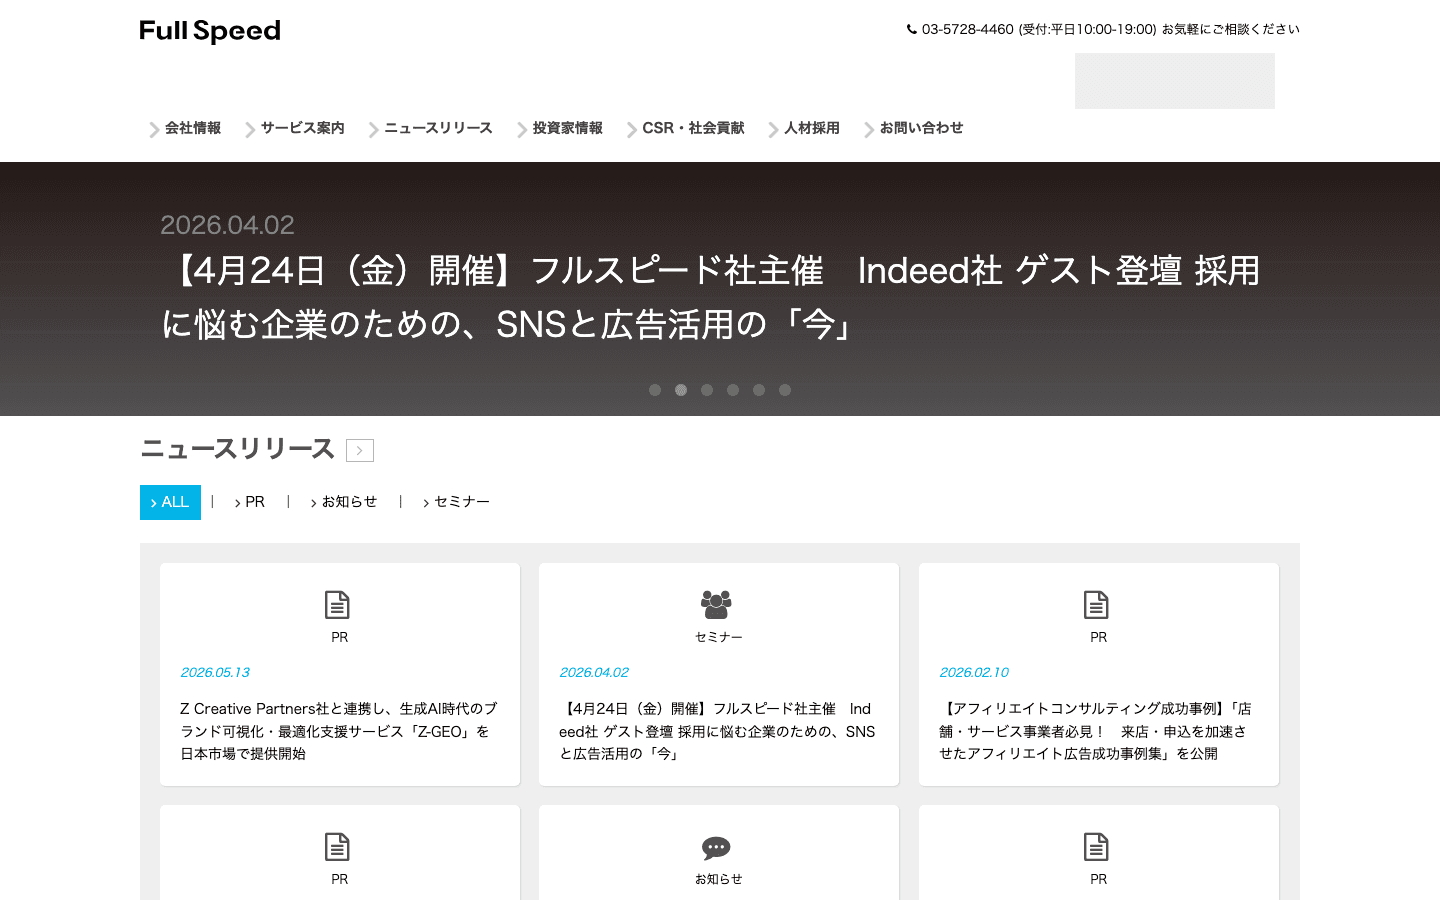
Task: Click the date 2026.05.13 on the first card
Action: [x=215, y=672]
